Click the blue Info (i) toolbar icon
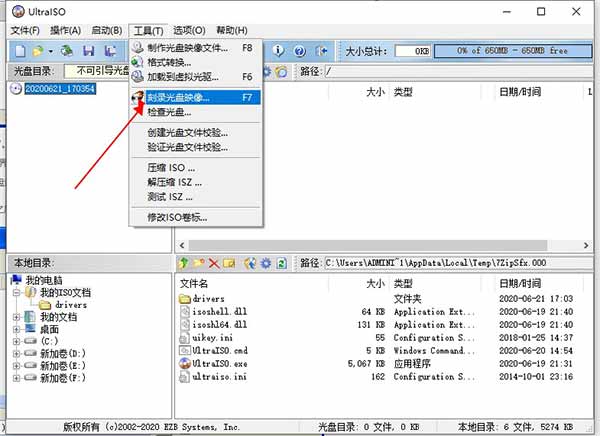600x436 pixels. coord(279,51)
